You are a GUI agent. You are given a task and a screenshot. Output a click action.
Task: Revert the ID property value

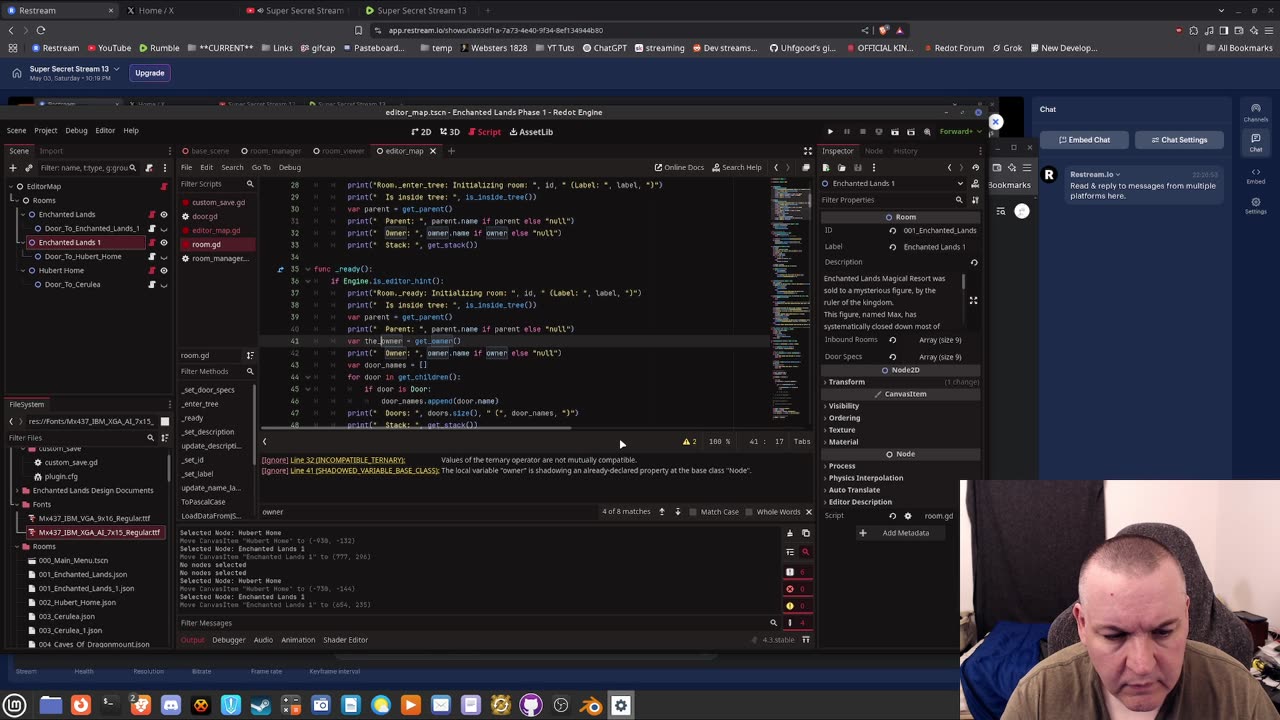[x=893, y=230]
